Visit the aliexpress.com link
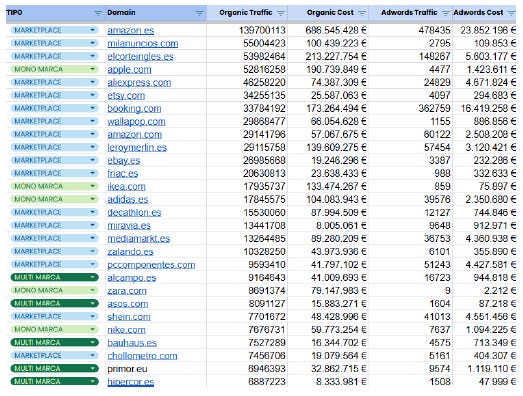Image resolution: width=523 pixels, height=396 pixels. 139,82
